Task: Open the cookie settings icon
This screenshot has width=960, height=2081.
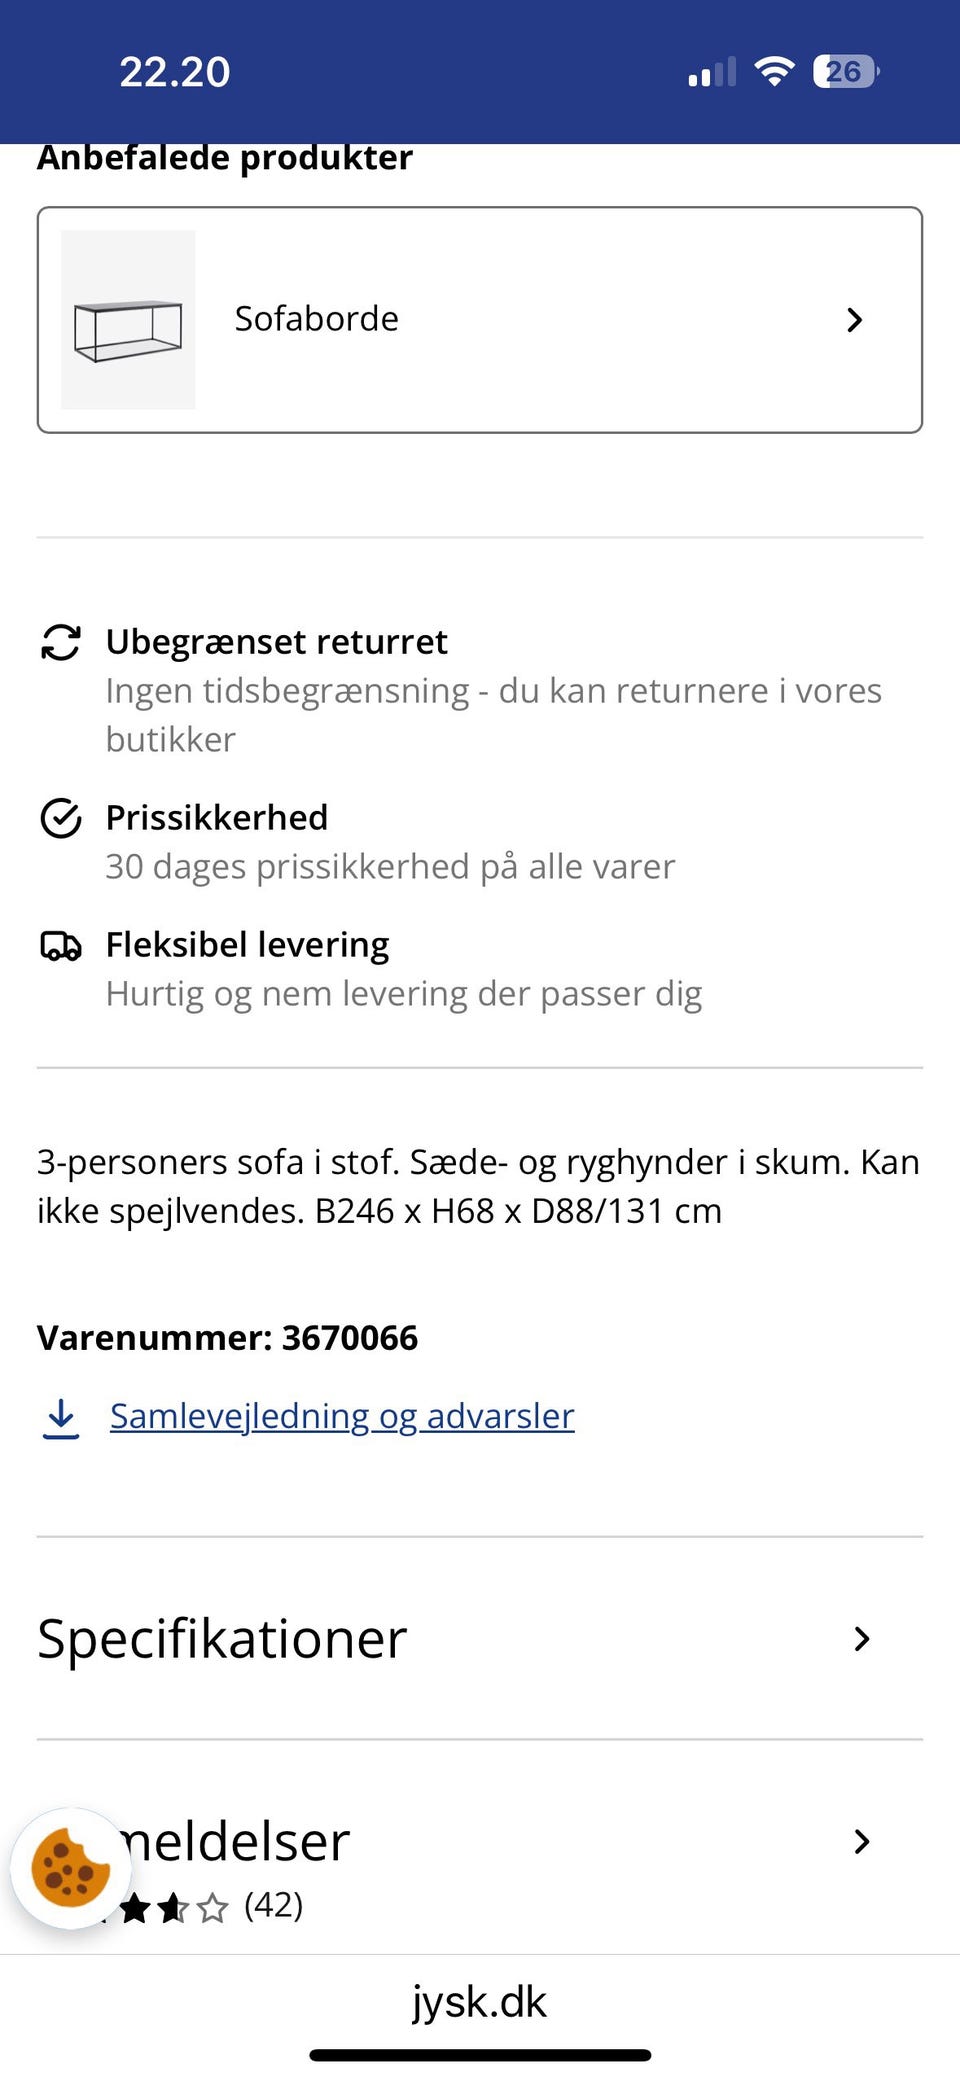Action: point(70,1868)
